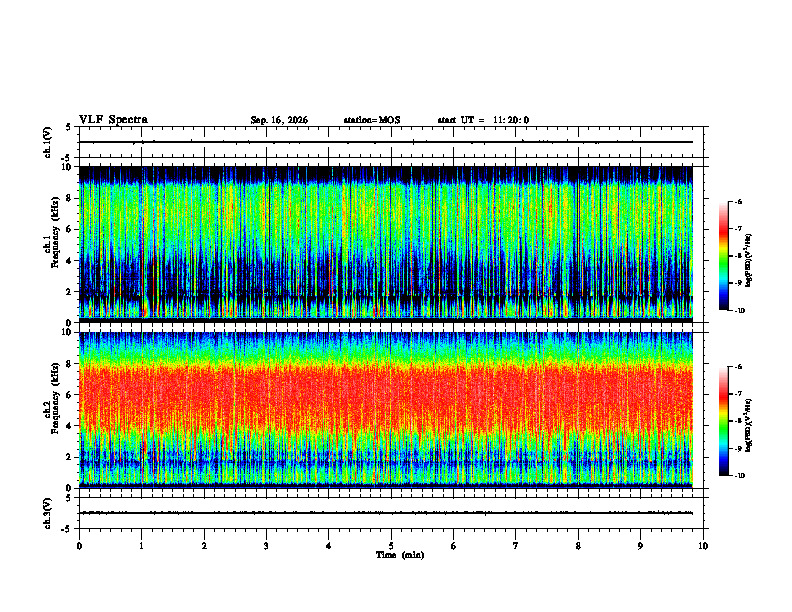Click the ch.1 upper color scale bar
This screenshot has width=792, height=612.
(x=723, y=256)
